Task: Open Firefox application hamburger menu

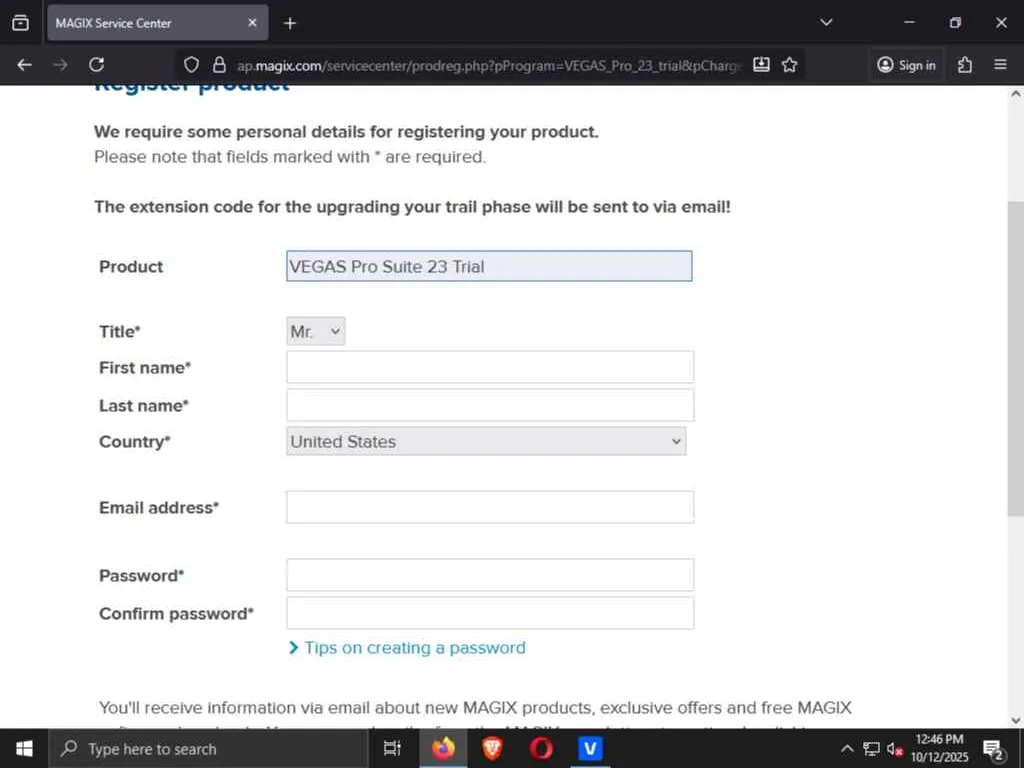Action: point(1000,65)
